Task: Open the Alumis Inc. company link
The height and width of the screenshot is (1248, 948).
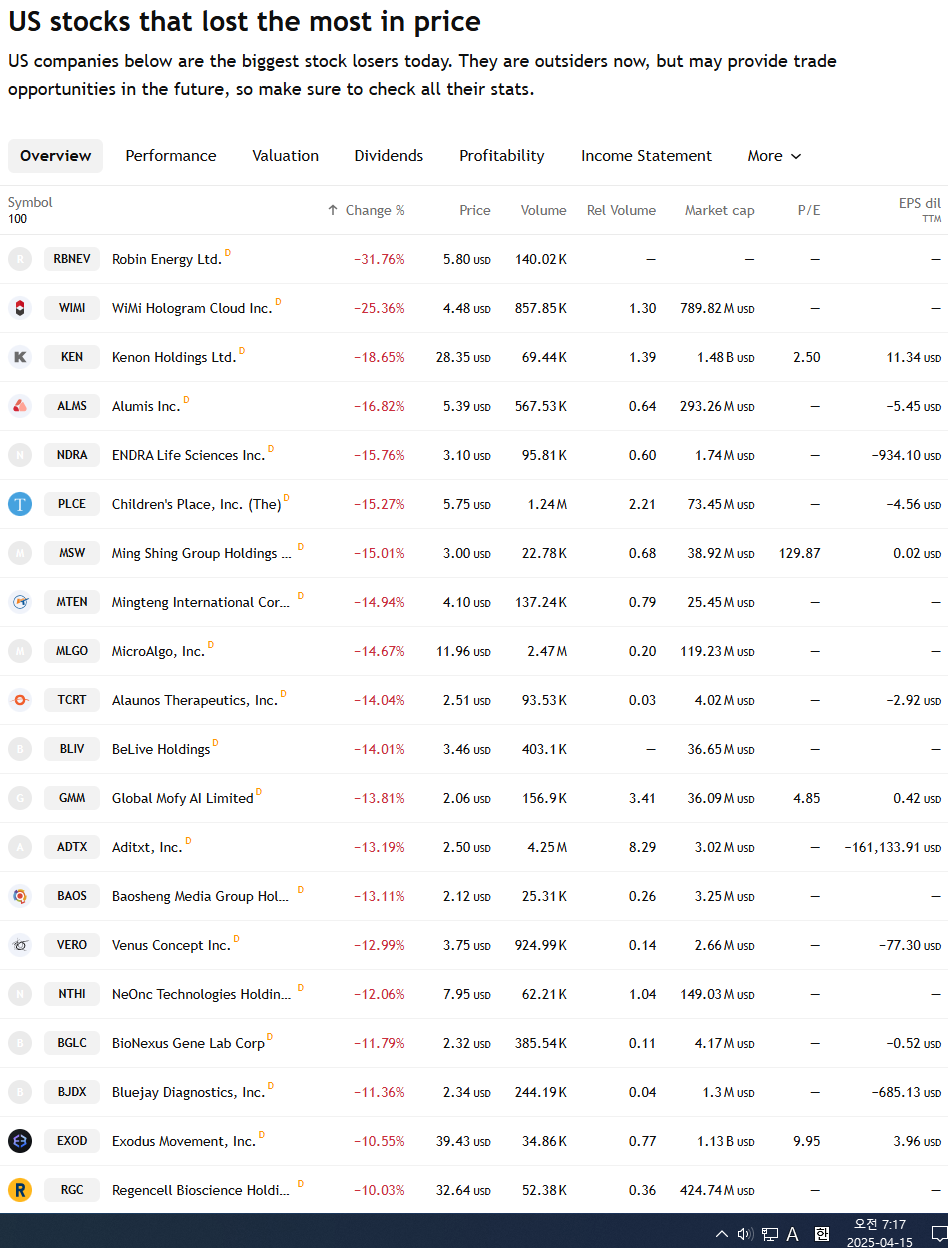Action: click(x=146, y=406)
